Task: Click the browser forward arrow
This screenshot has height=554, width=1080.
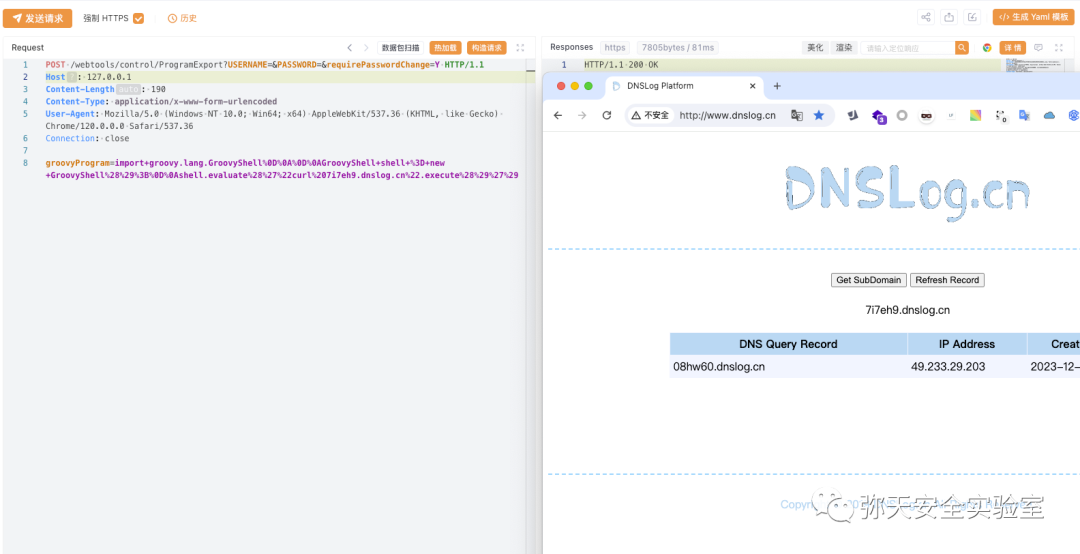Action: [x=582, y=115]
